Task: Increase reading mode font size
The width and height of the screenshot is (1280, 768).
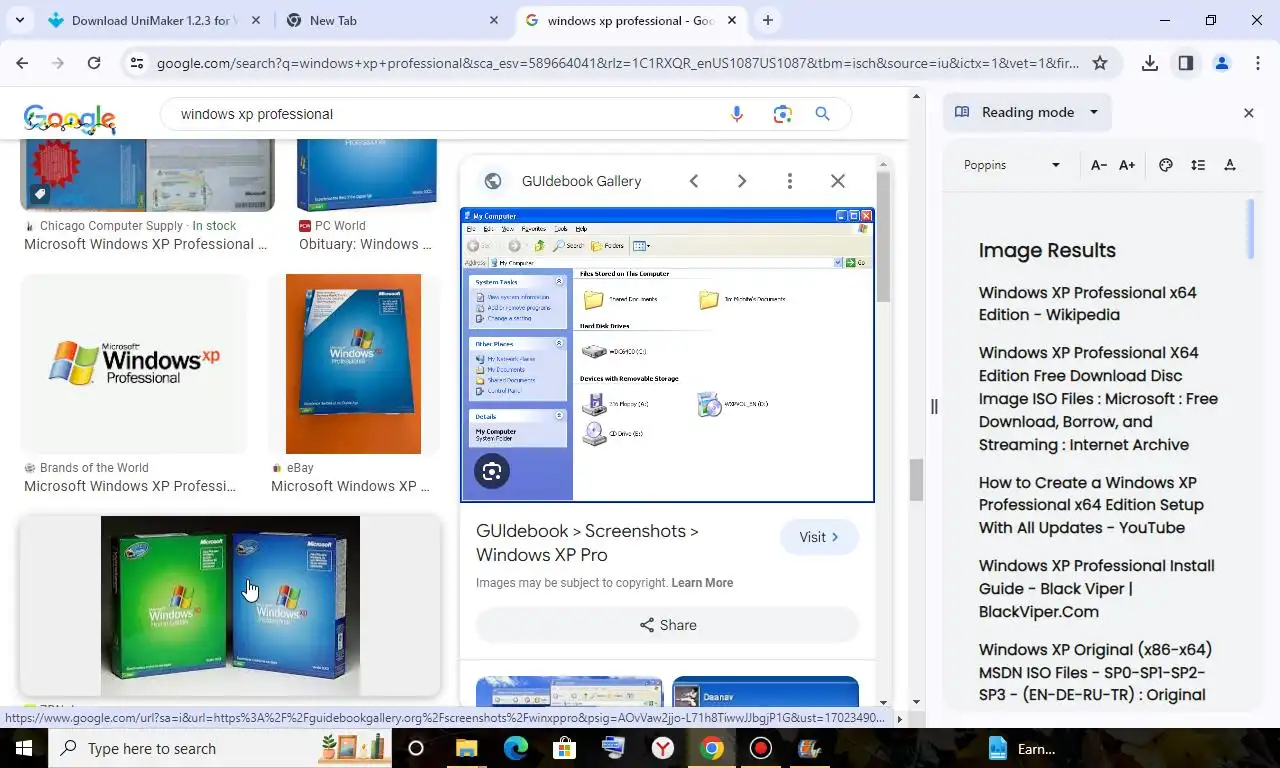Action: tap(1127, 165)
